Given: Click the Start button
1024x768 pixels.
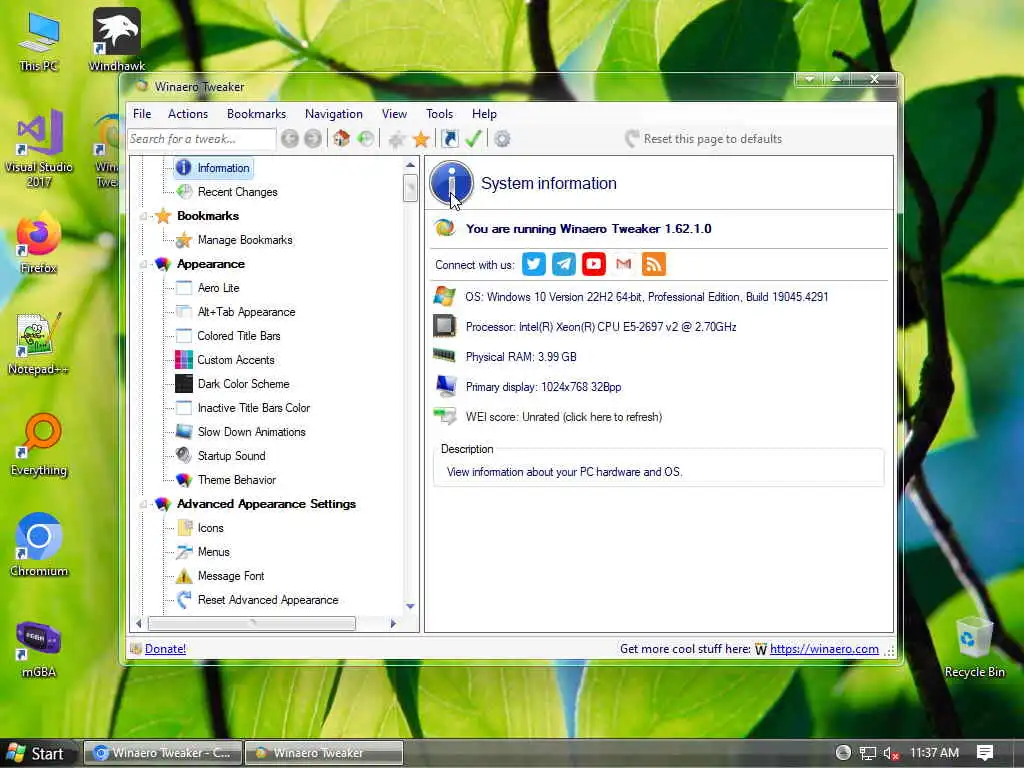Looking at the screenshot, I should [36, 754].
